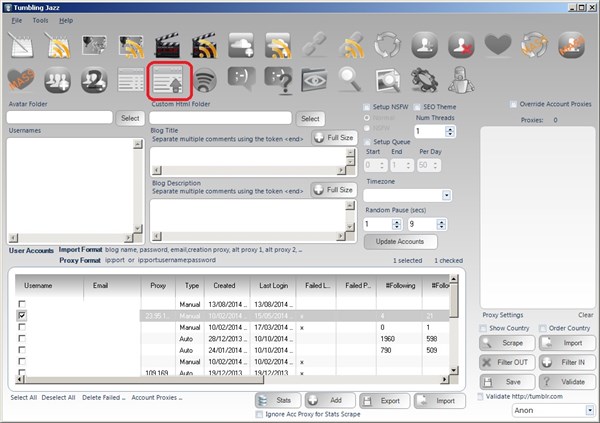Enable the Setup NSFW checkbox
The image size is (600, 423).
click(x=367, y=107)
